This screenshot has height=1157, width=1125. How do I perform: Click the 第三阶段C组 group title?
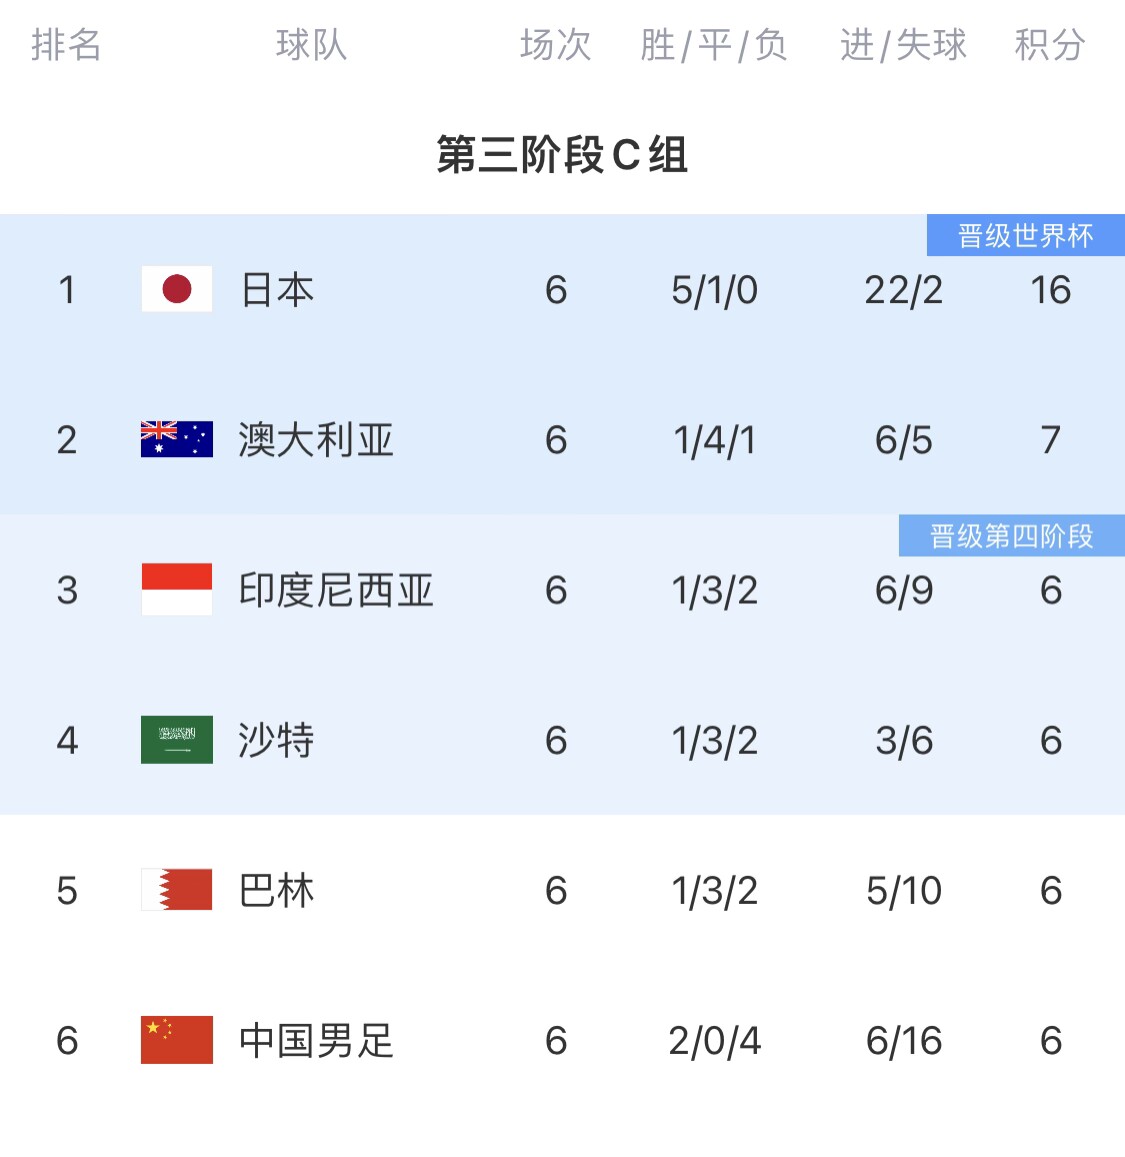562,155
